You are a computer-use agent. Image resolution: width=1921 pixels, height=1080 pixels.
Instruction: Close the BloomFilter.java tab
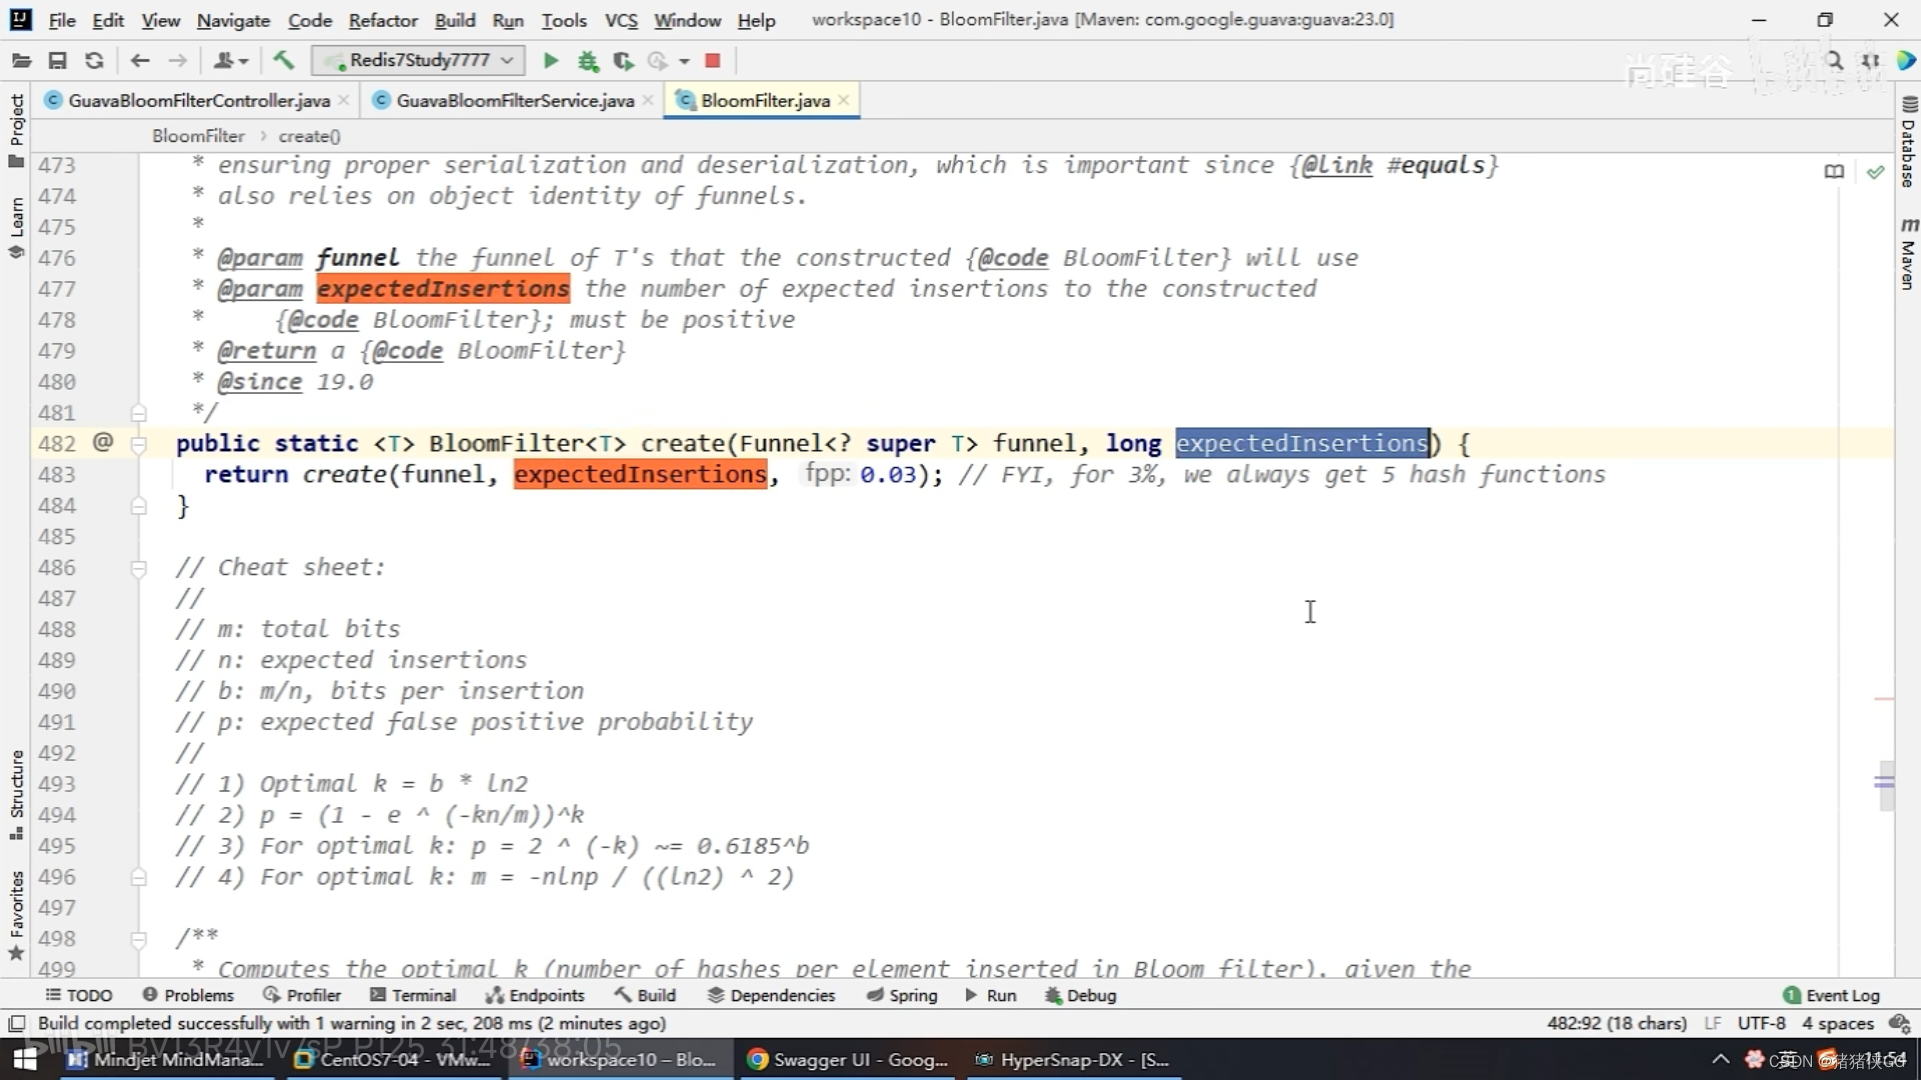844,100
